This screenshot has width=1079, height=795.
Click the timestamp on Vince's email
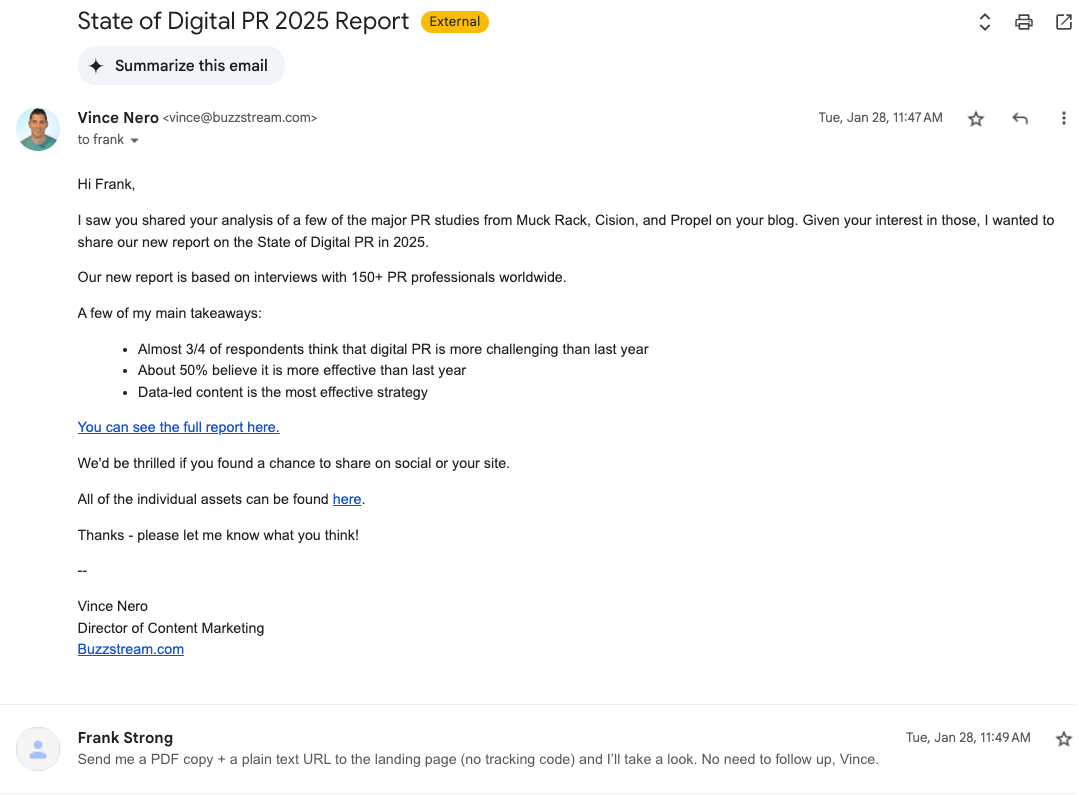pyautogui.click(x=880, y=117)
